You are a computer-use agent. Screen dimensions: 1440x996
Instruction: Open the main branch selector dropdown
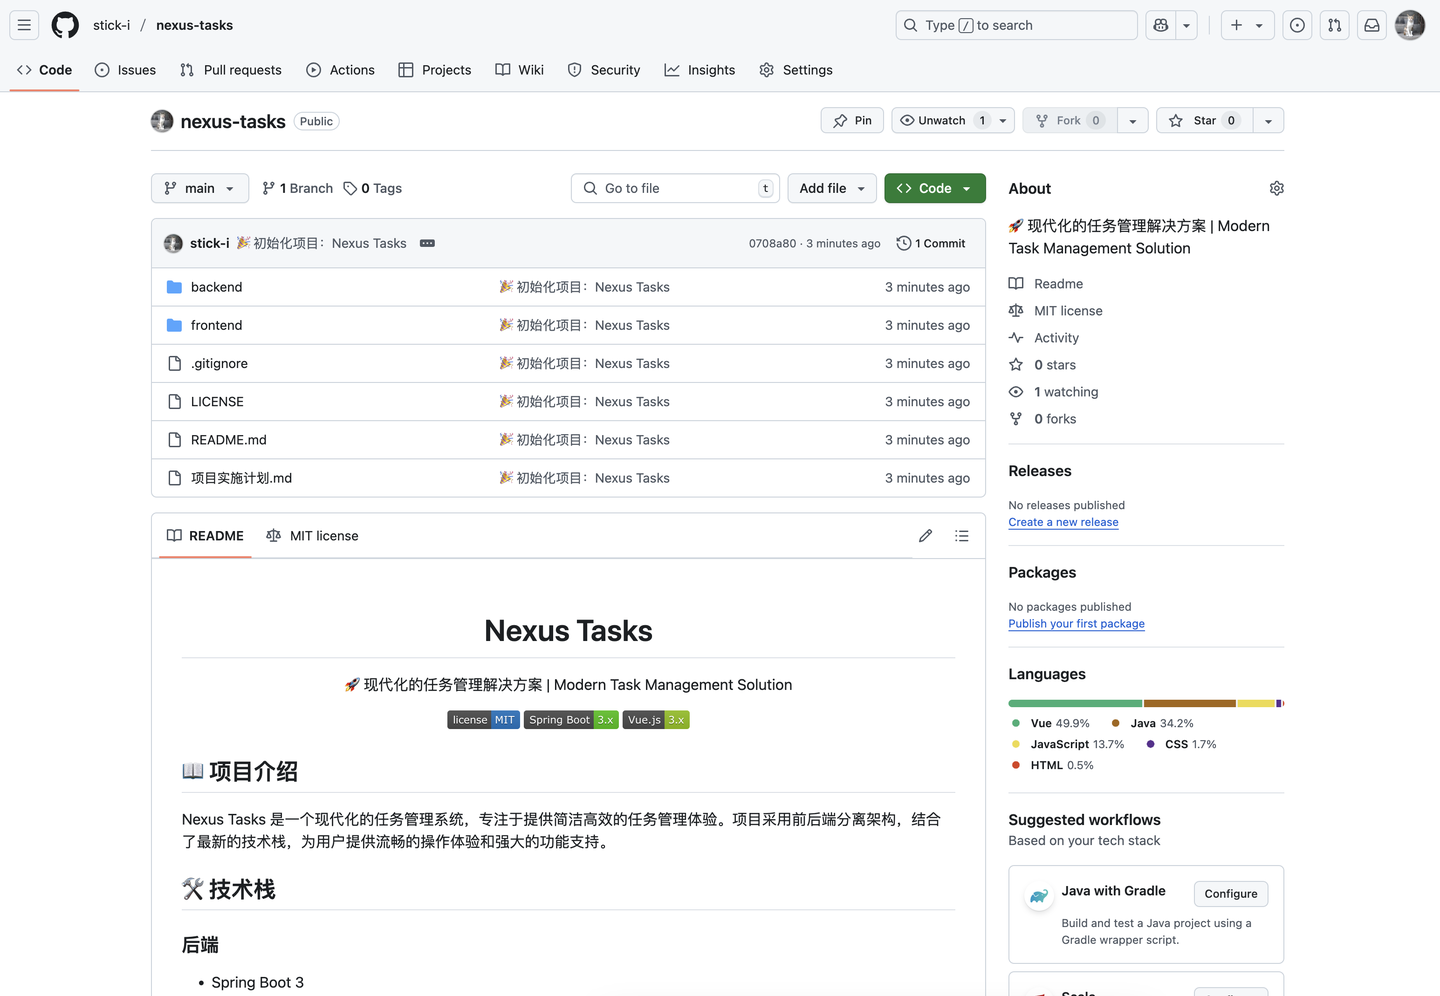(x=199, y=188)
